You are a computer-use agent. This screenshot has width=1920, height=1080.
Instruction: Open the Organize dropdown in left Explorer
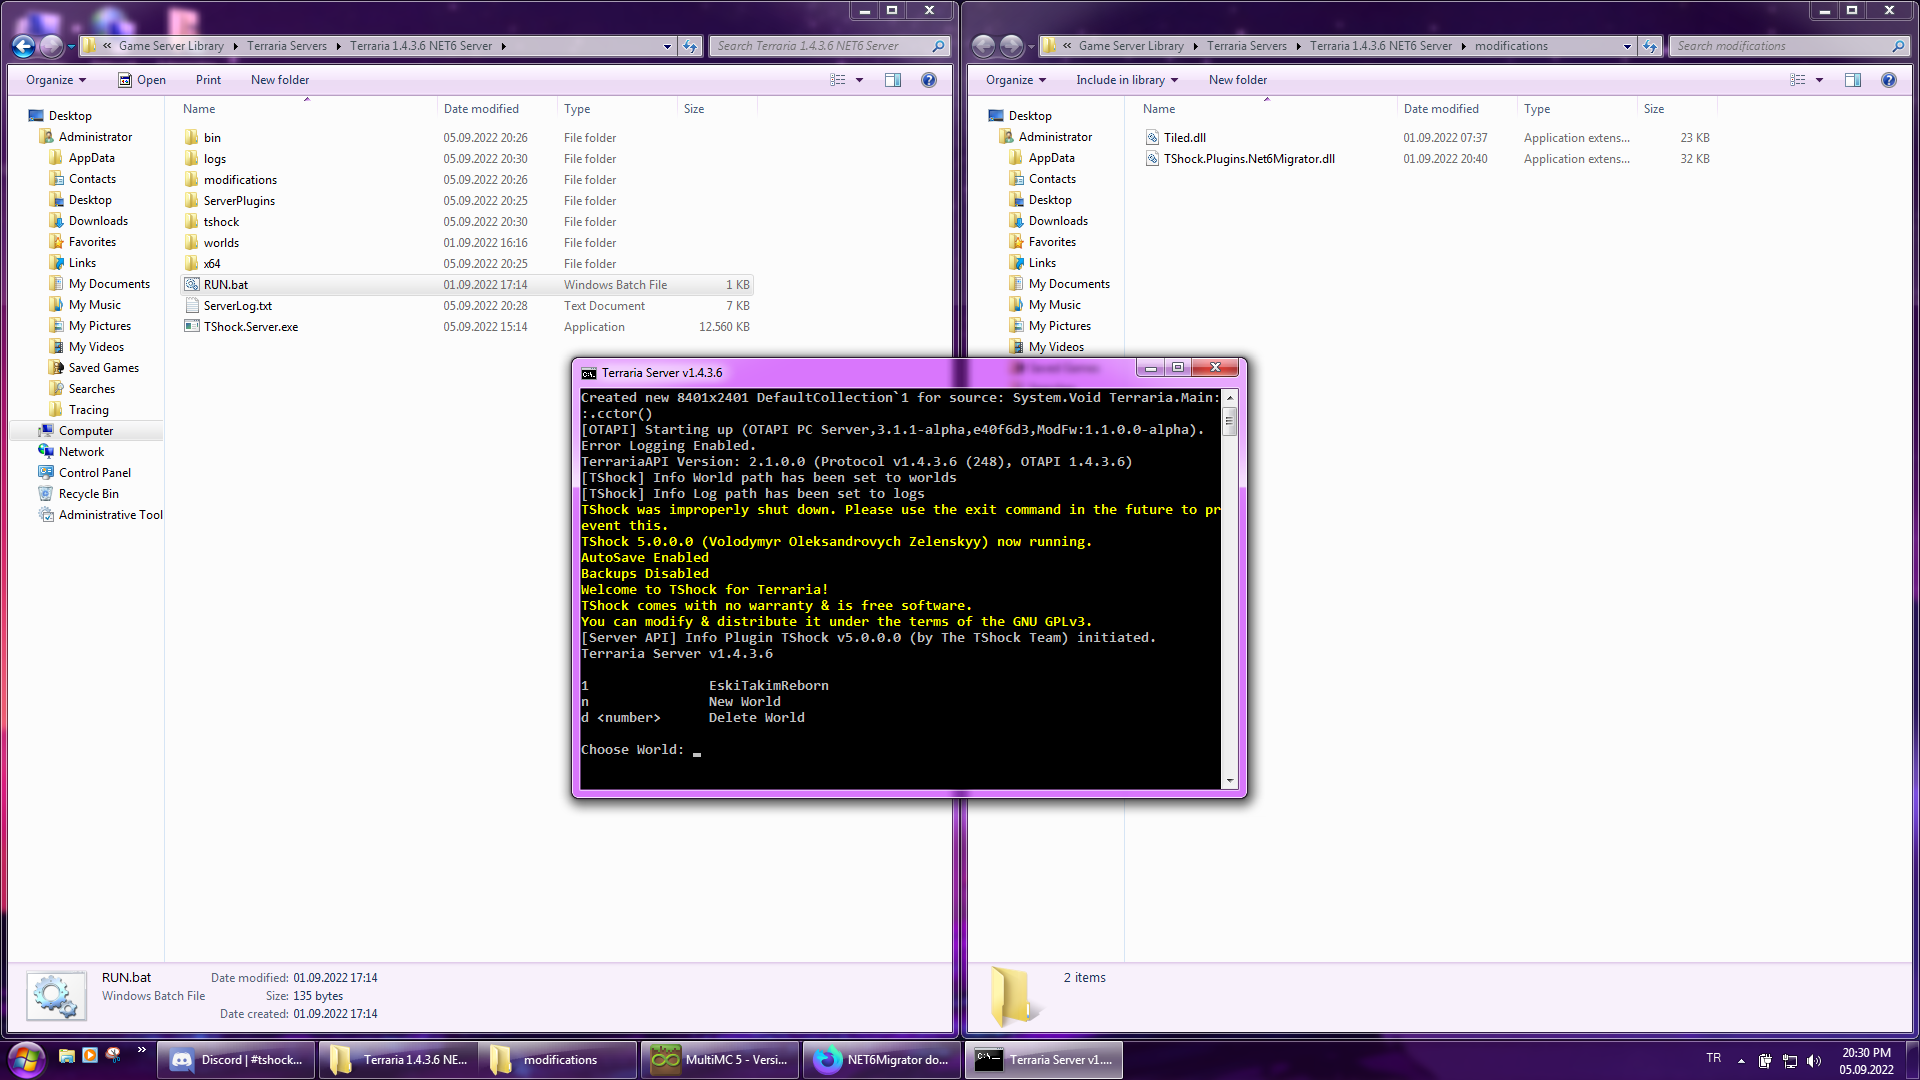(56, 80)
